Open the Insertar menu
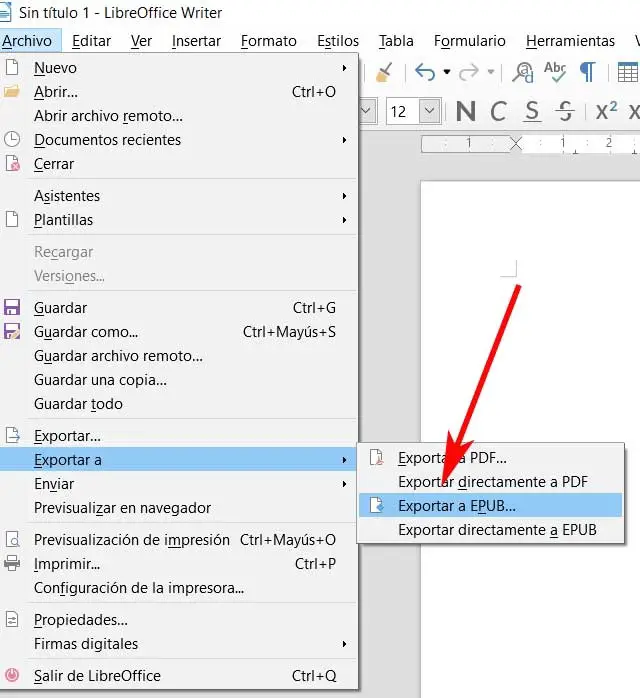This screenshot has width=640, height=698. point(196,41)
